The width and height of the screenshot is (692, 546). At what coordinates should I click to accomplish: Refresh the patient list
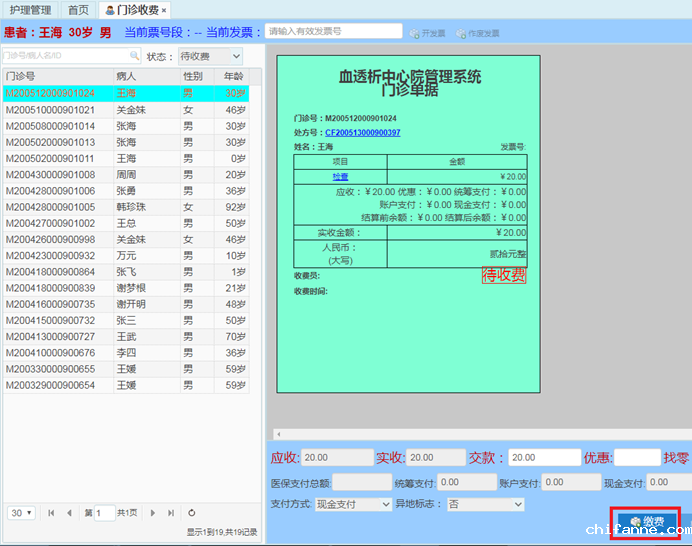[192, 513]
